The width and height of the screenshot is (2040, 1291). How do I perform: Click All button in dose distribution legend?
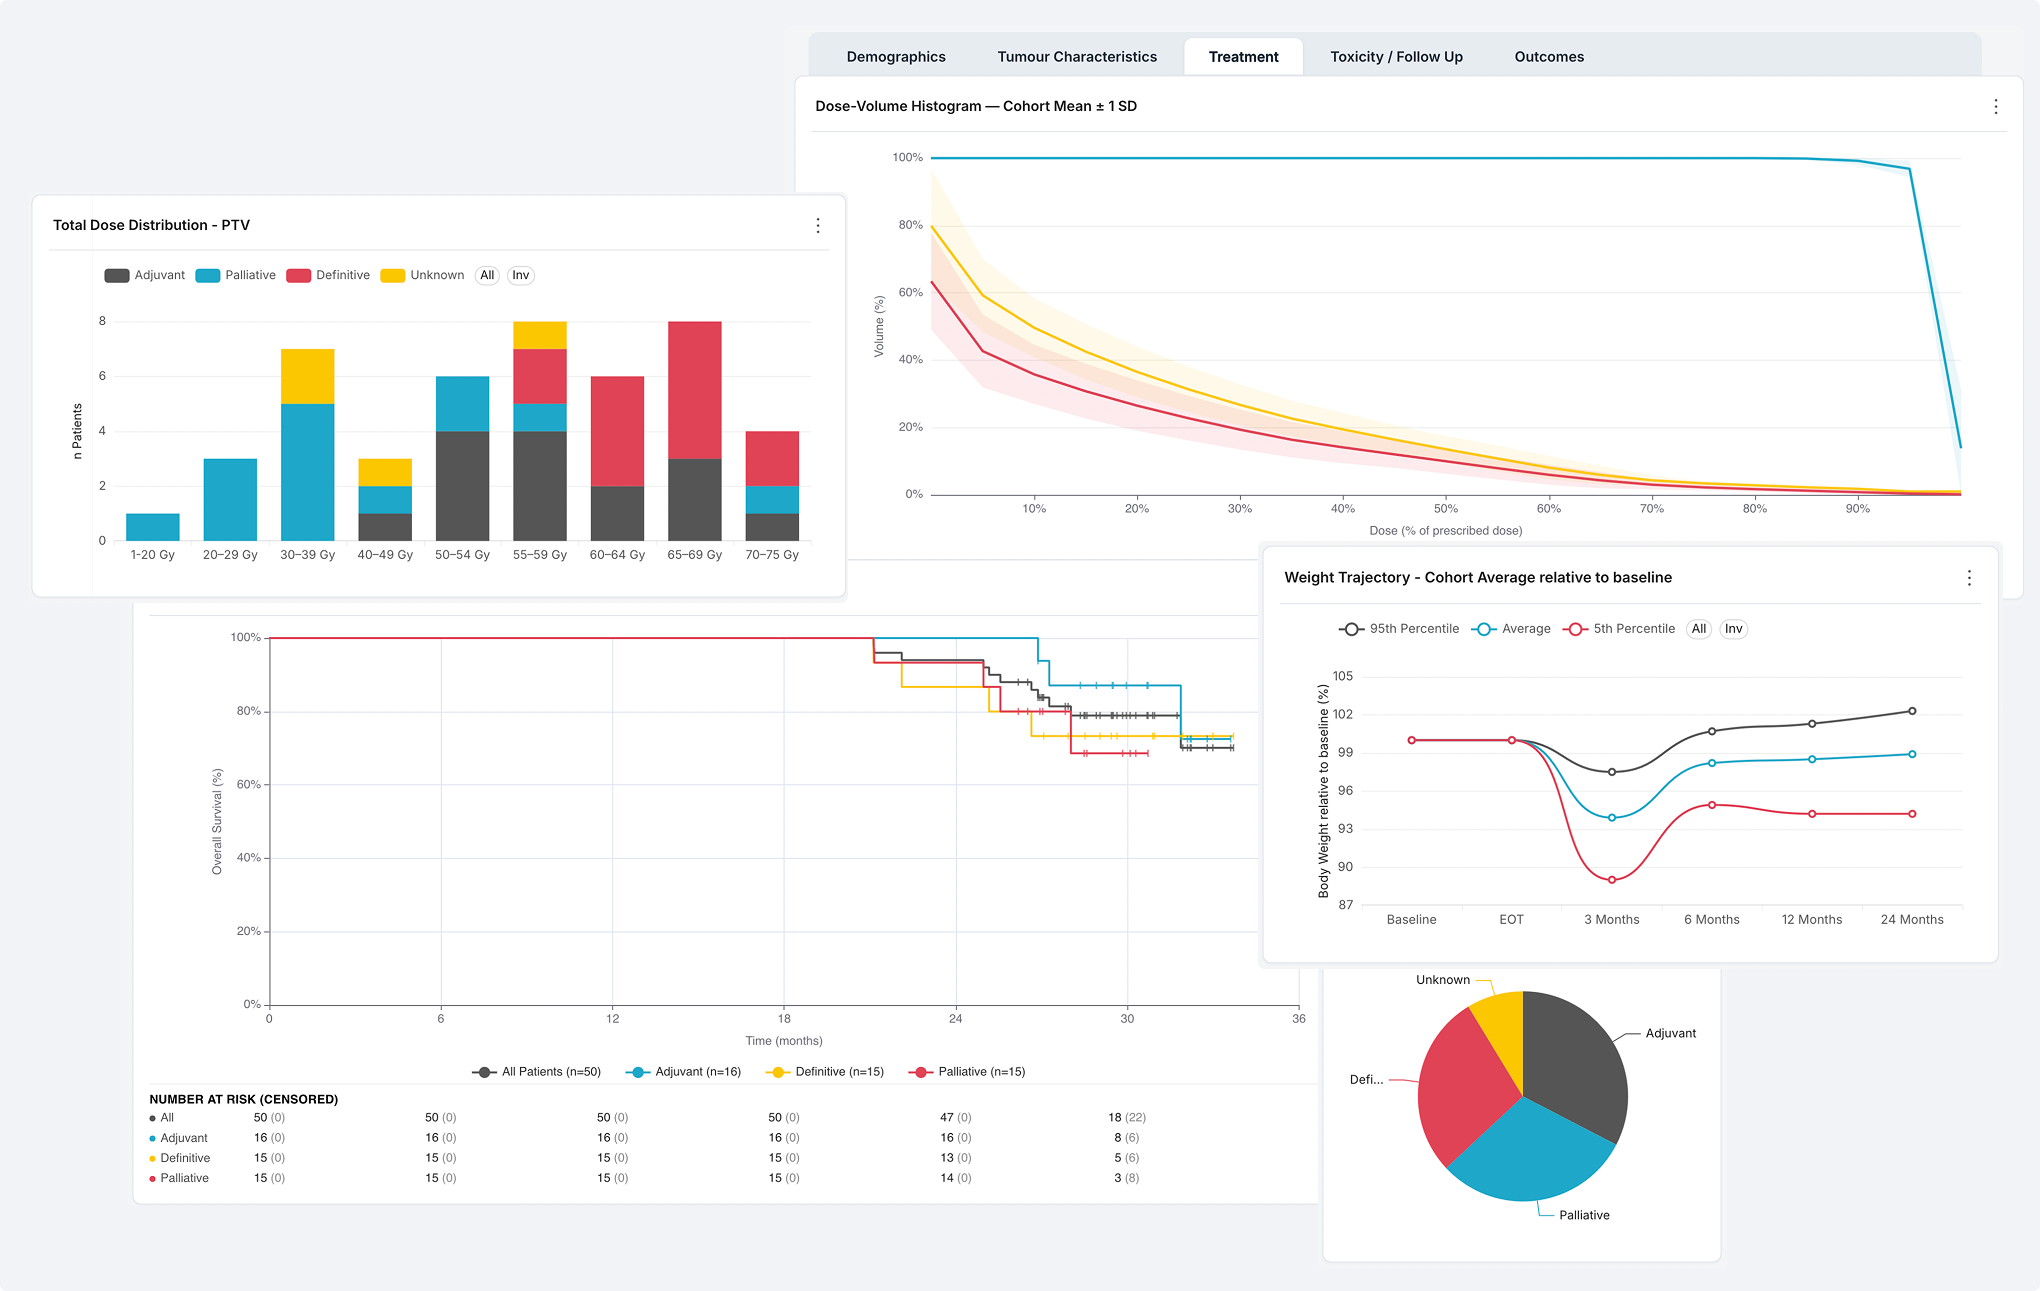click(487, 275)
